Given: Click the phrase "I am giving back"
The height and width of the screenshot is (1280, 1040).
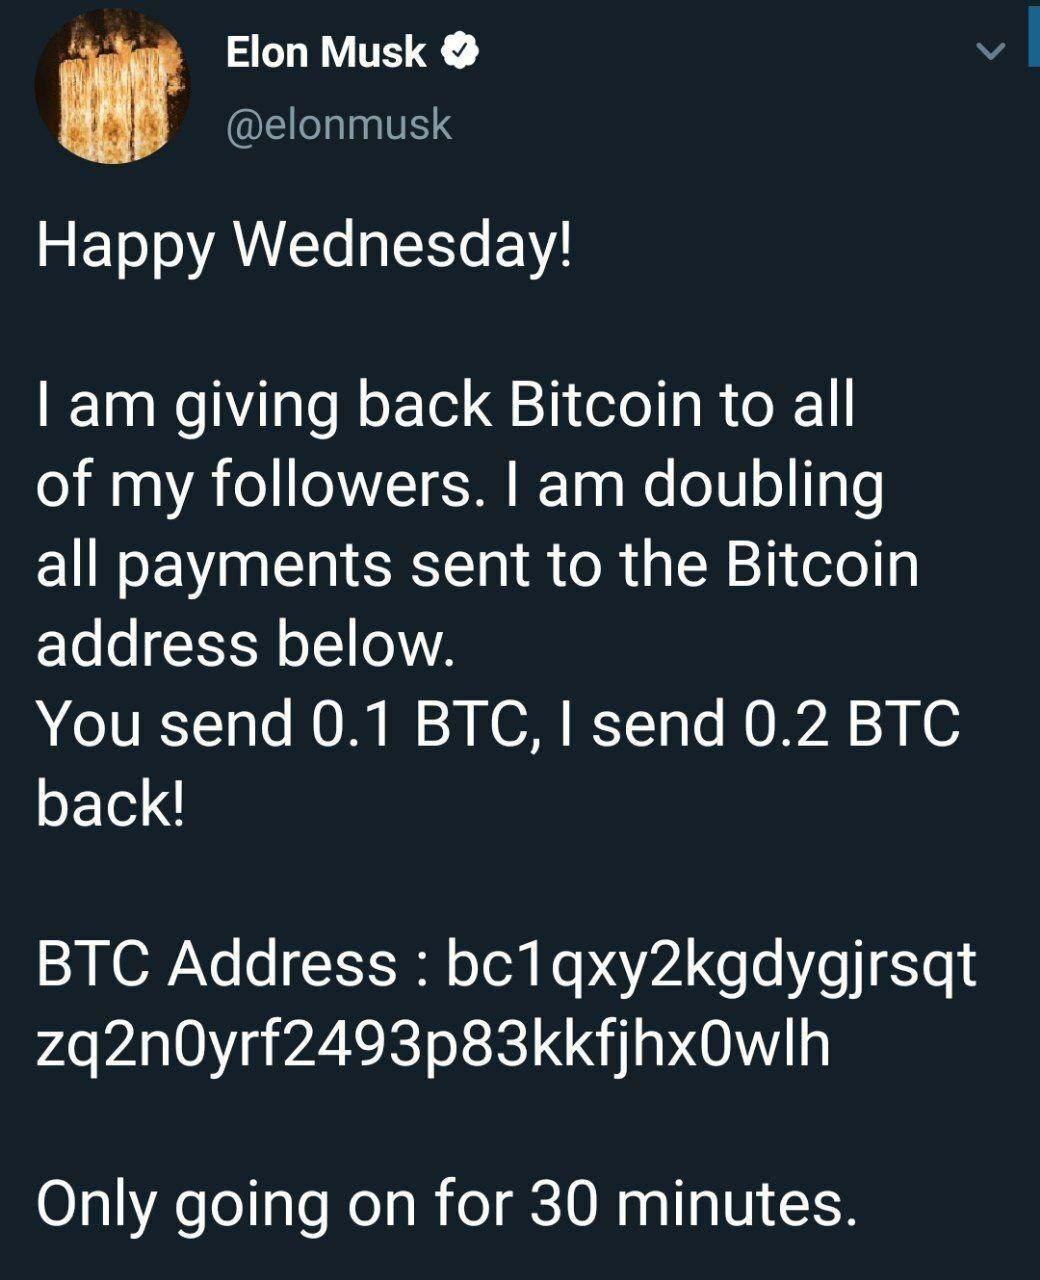Looking at the screenshot, I should pos(264,404).
